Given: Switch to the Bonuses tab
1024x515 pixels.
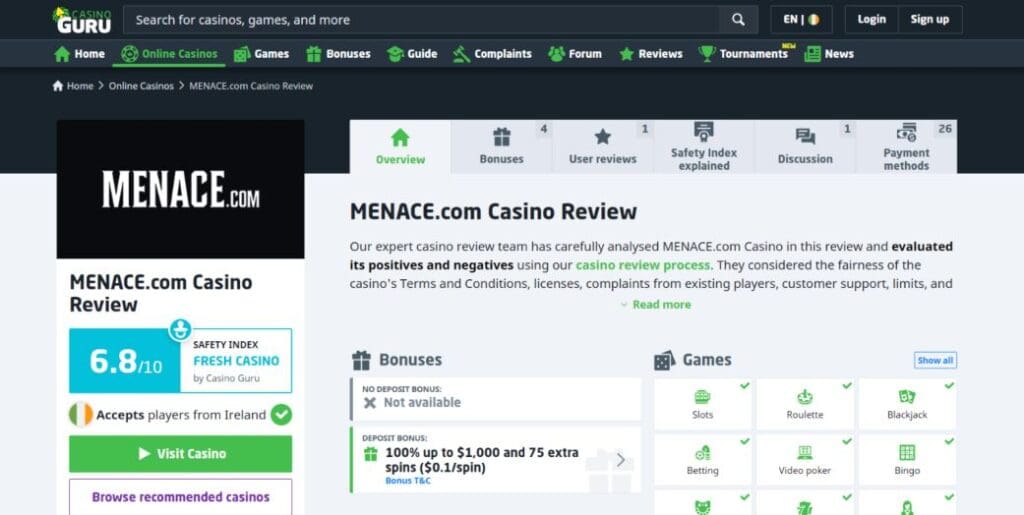Looking at the screenshot, I should point(501,147).
